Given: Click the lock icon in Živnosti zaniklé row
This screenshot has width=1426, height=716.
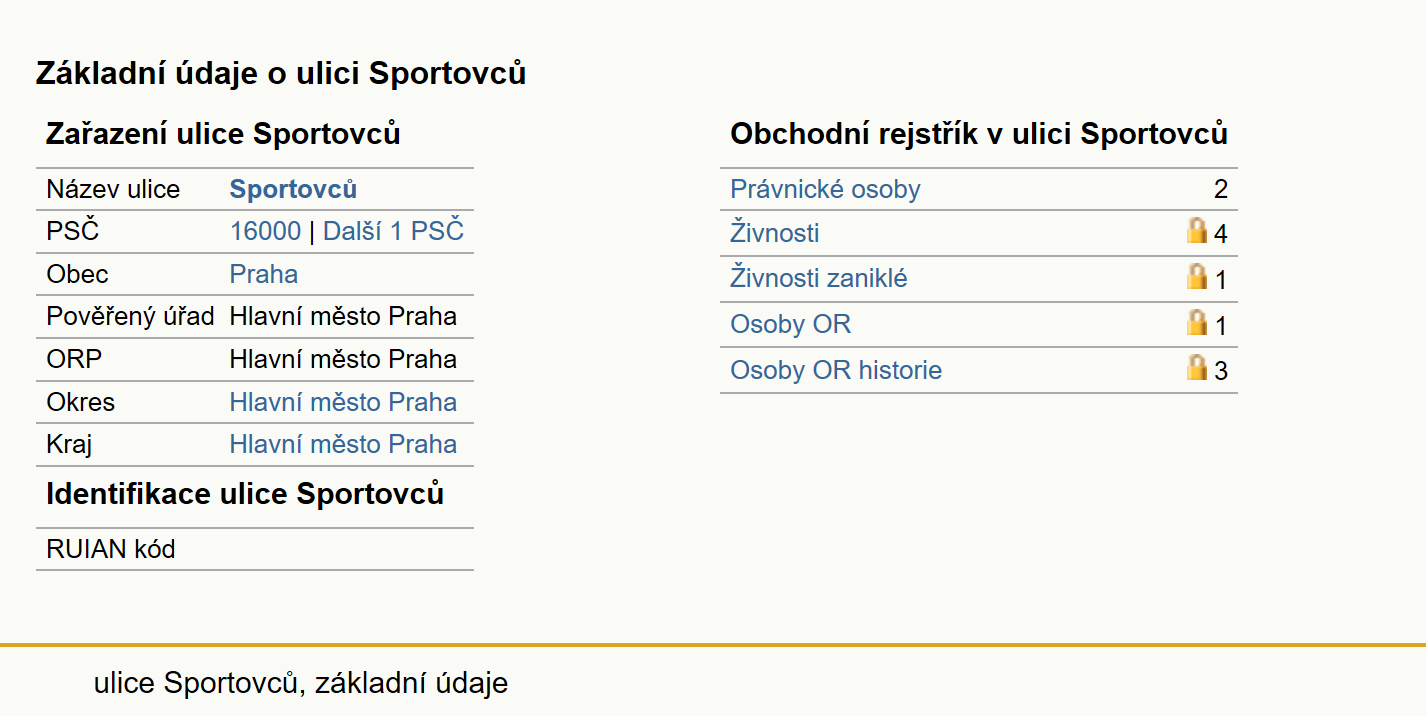Looking at the screenshot, I should click(x=1196, y=276).
